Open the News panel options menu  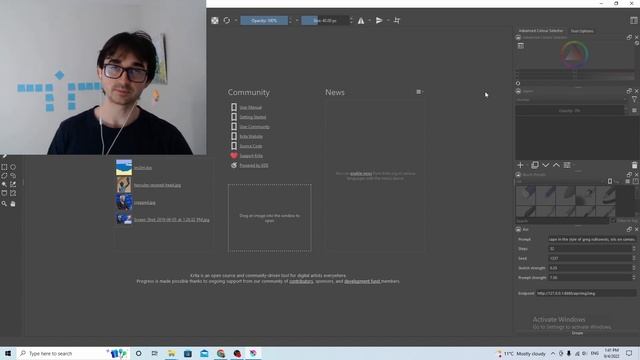[x=419, y=92]
